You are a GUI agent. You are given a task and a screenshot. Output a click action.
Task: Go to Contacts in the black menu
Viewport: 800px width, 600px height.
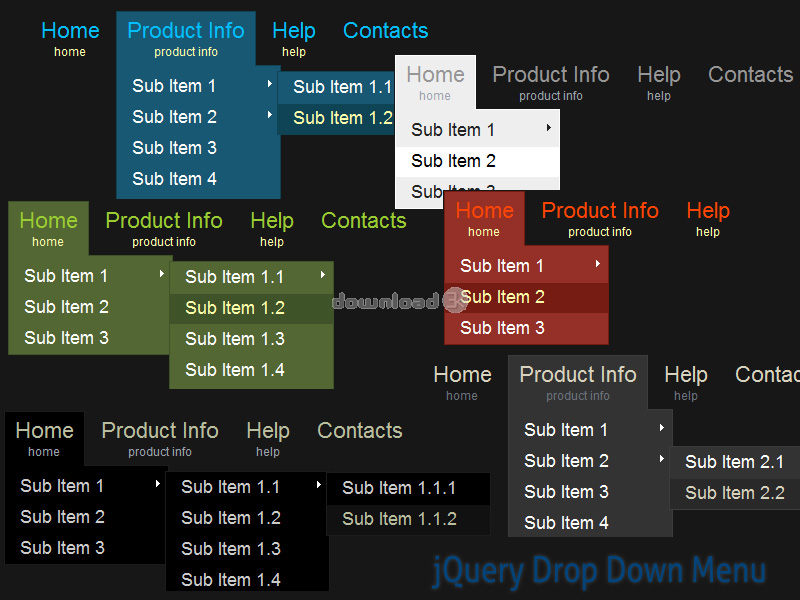tap(360, 431)
